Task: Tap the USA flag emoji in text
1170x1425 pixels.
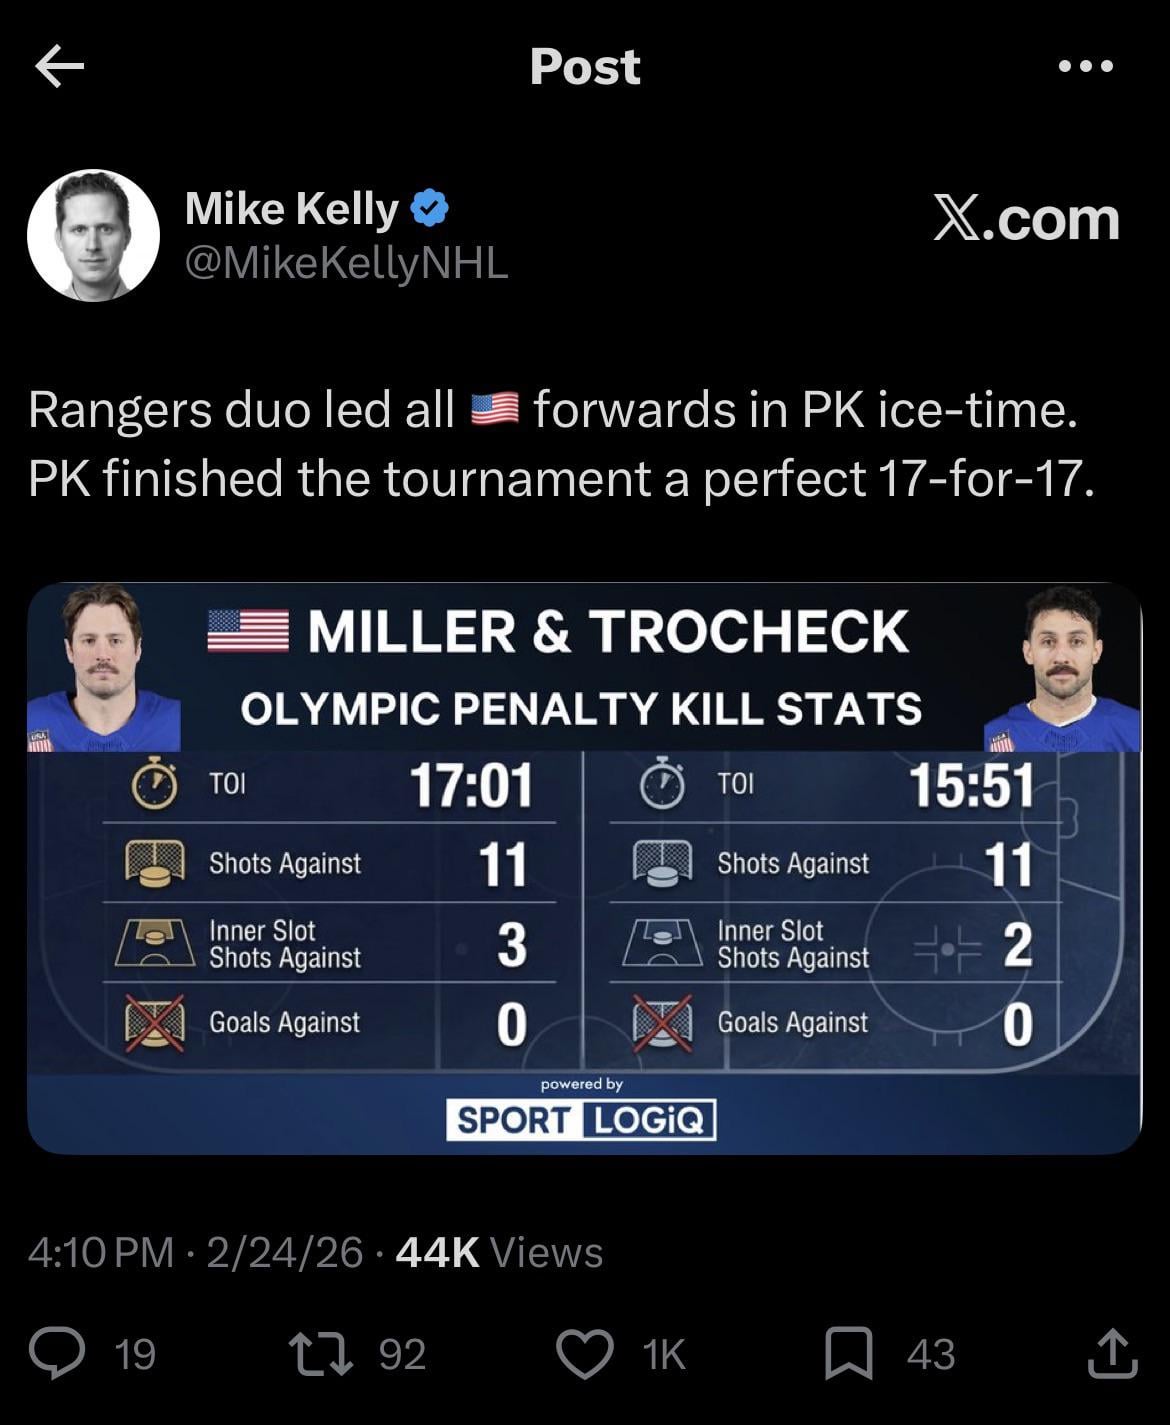Action: 494,410
